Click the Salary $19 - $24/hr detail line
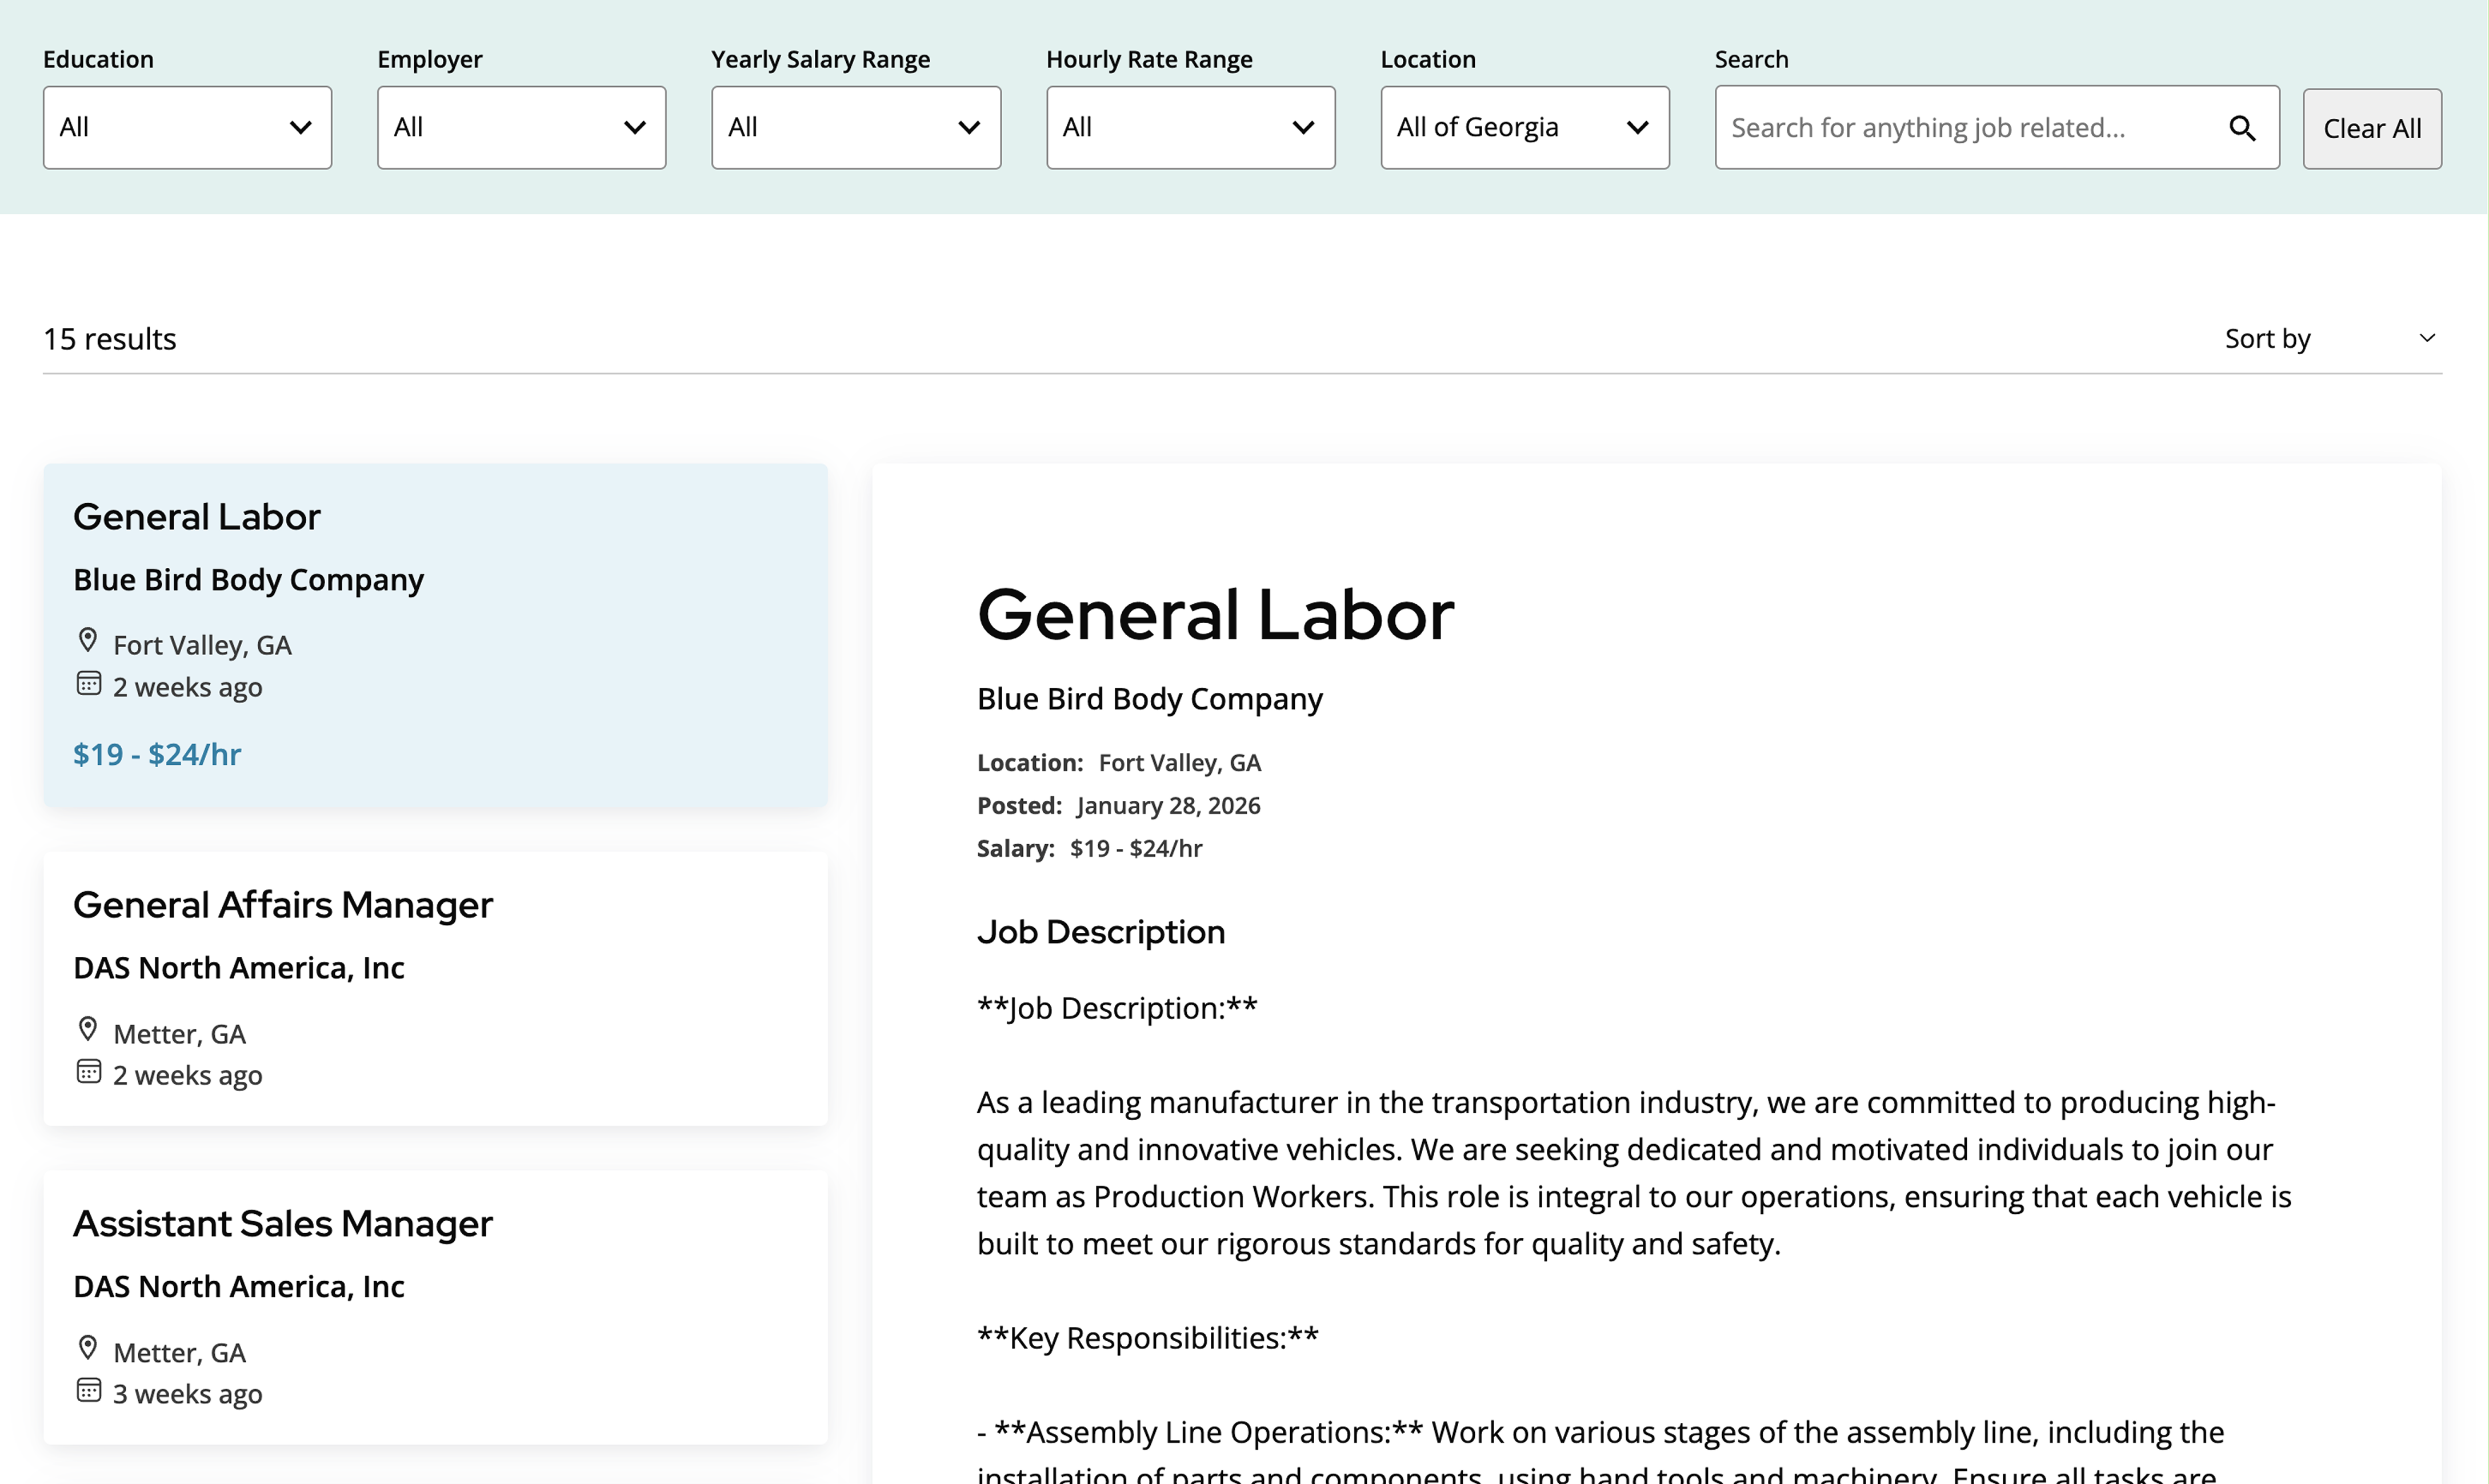 tap(1089, 849)
